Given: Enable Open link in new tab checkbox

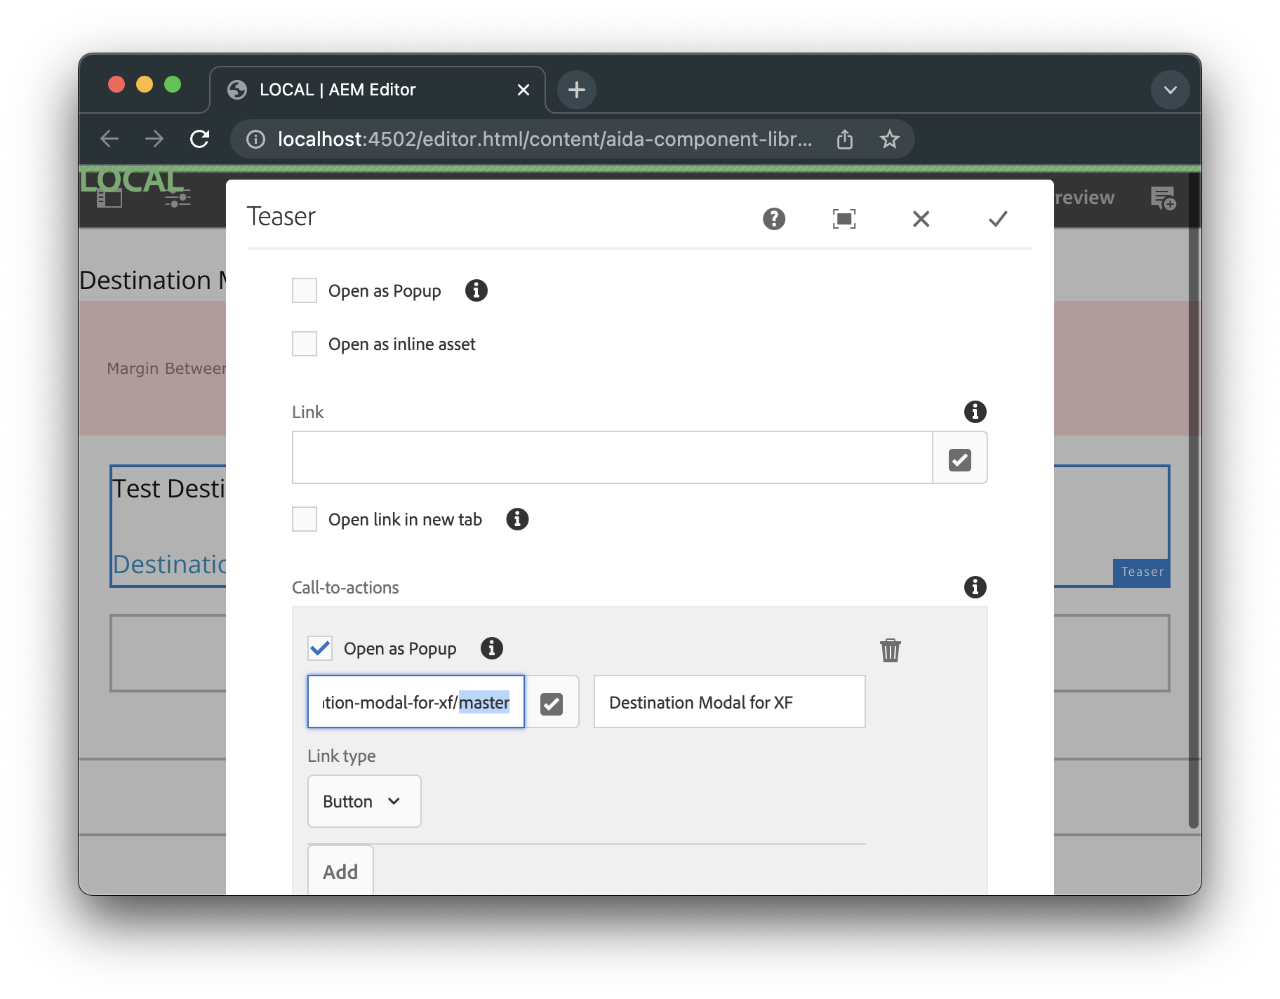Looking at the screenshot, I should pos(304,519).
